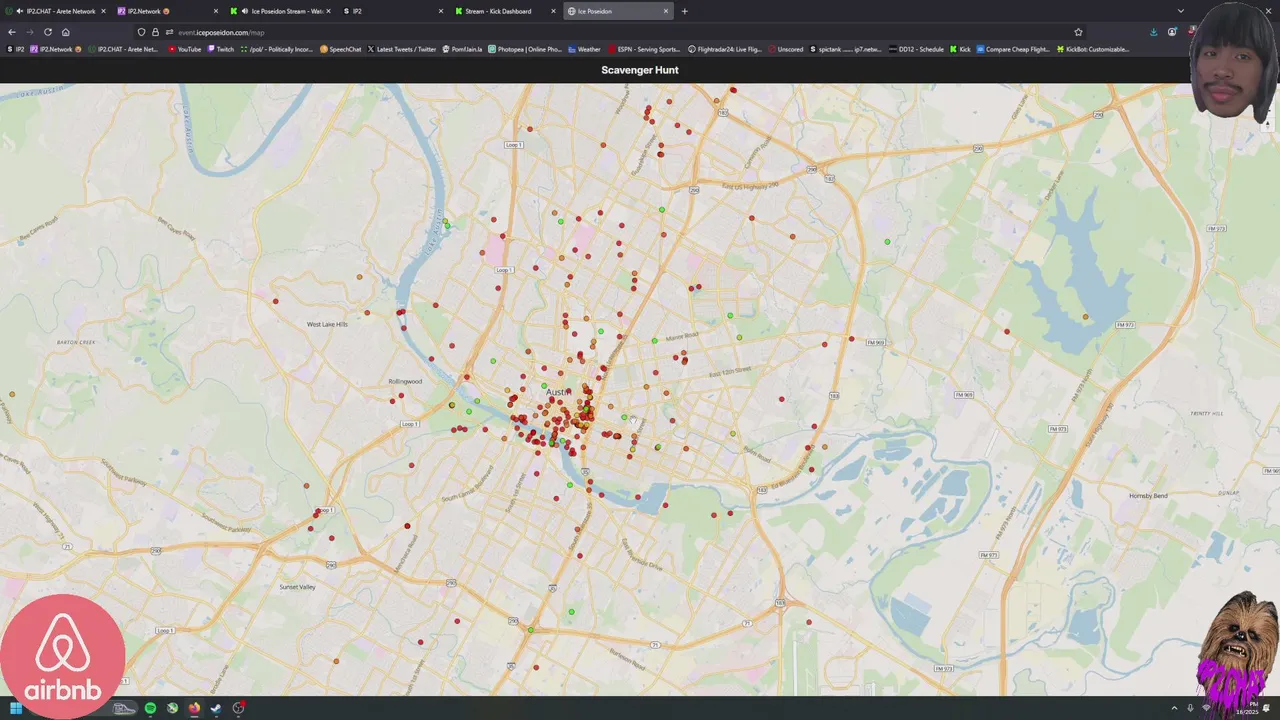Screen dimensions: 1280x720
Task: Close the Ice Poseidon tab
Action: pos(666,11)
